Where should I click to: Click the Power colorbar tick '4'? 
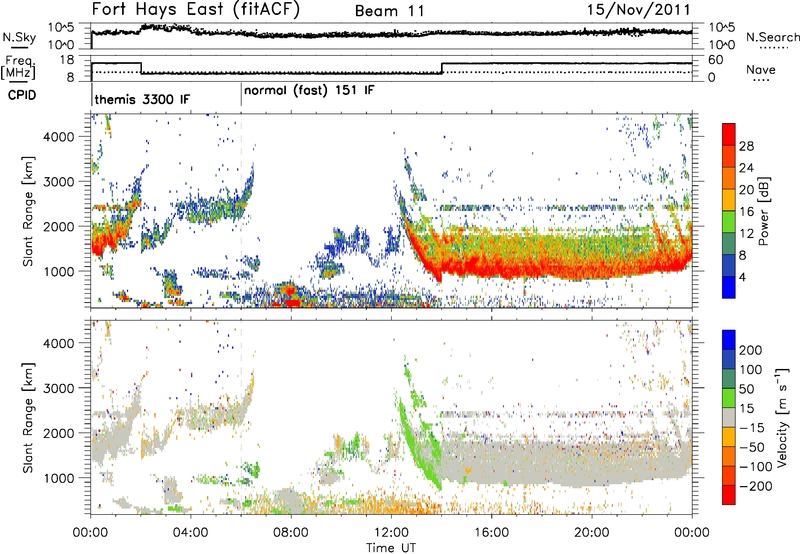(743, 278)
